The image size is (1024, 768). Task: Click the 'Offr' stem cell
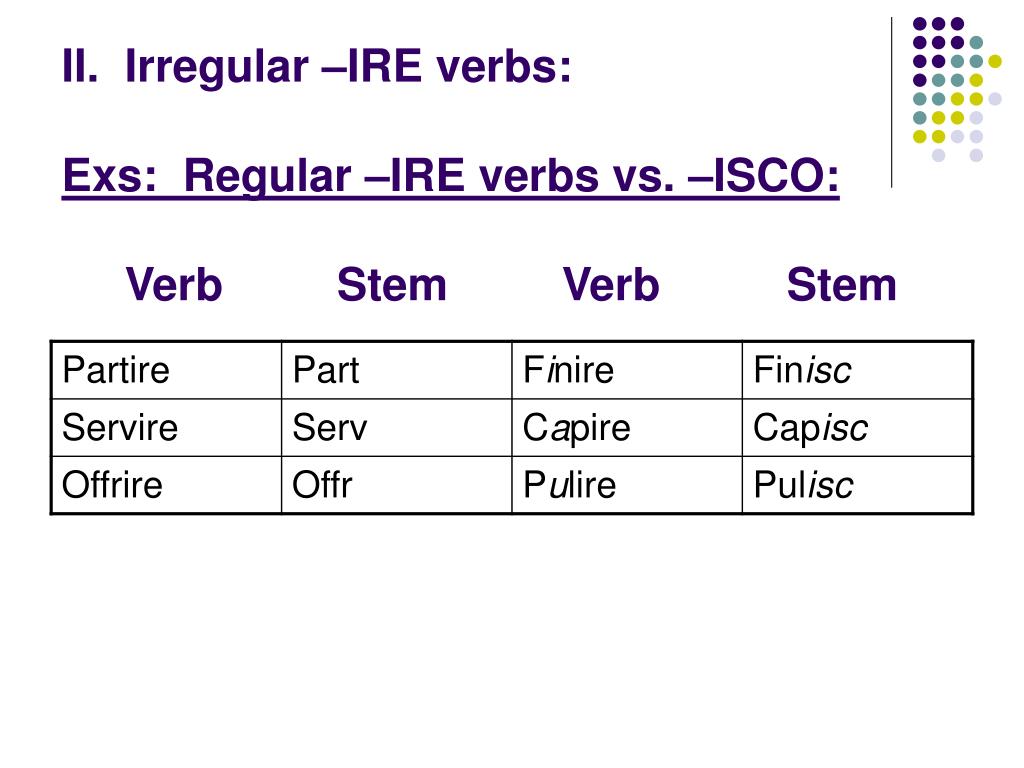(396, 485)
